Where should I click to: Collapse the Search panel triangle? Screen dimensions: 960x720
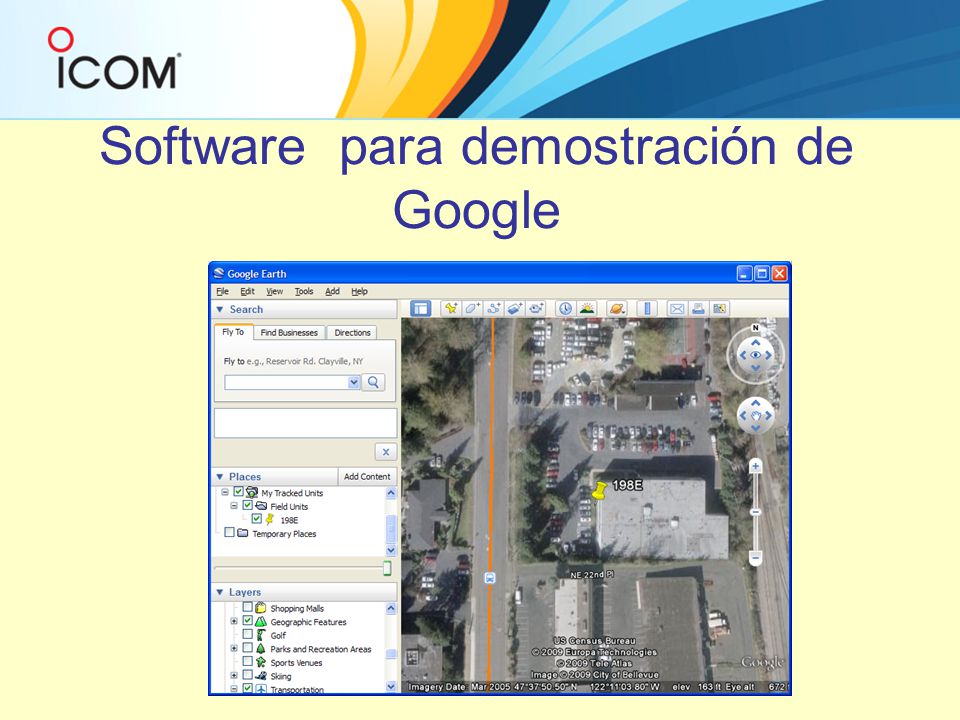[220, 310]
